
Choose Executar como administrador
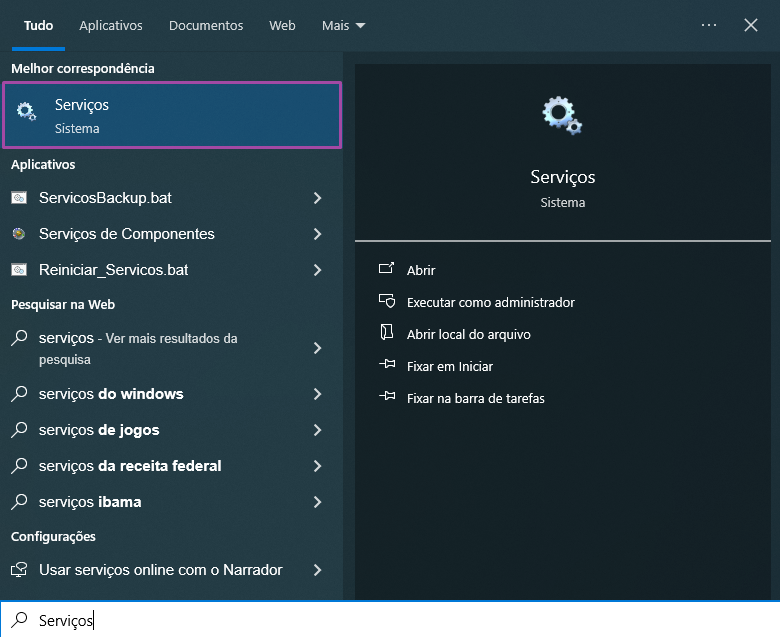click(490, 302)
